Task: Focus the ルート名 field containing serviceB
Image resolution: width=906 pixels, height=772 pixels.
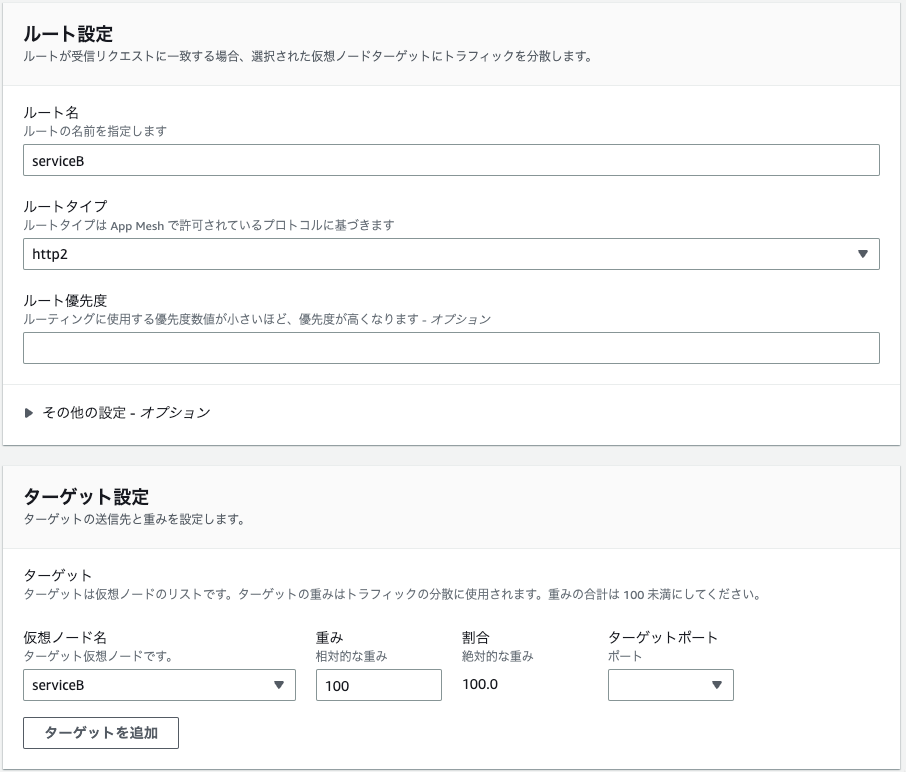Action: point(451,160)
